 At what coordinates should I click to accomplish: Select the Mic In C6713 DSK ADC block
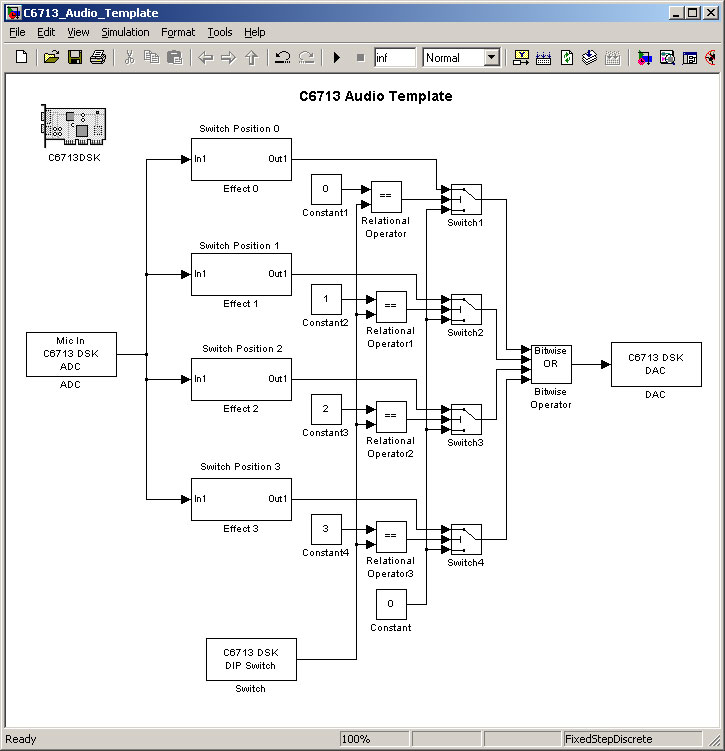click(x=71, y=354)
